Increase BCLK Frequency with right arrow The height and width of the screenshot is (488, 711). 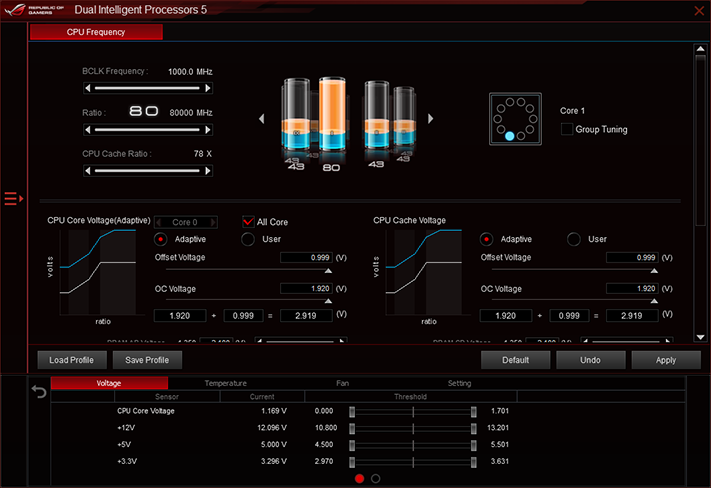(208, 88)
